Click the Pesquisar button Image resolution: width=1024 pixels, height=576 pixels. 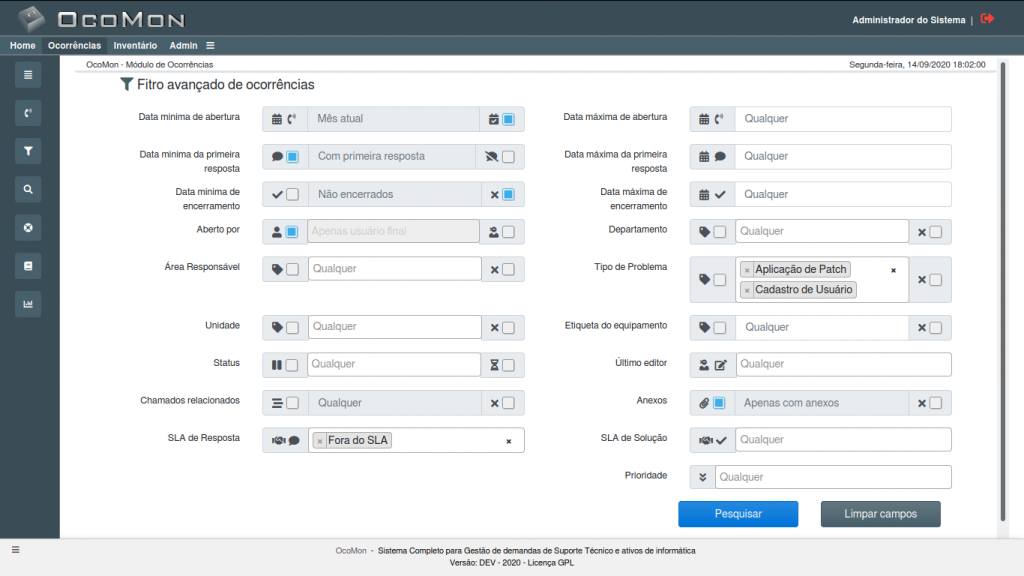pyautogui.click(x=738, y=514)
